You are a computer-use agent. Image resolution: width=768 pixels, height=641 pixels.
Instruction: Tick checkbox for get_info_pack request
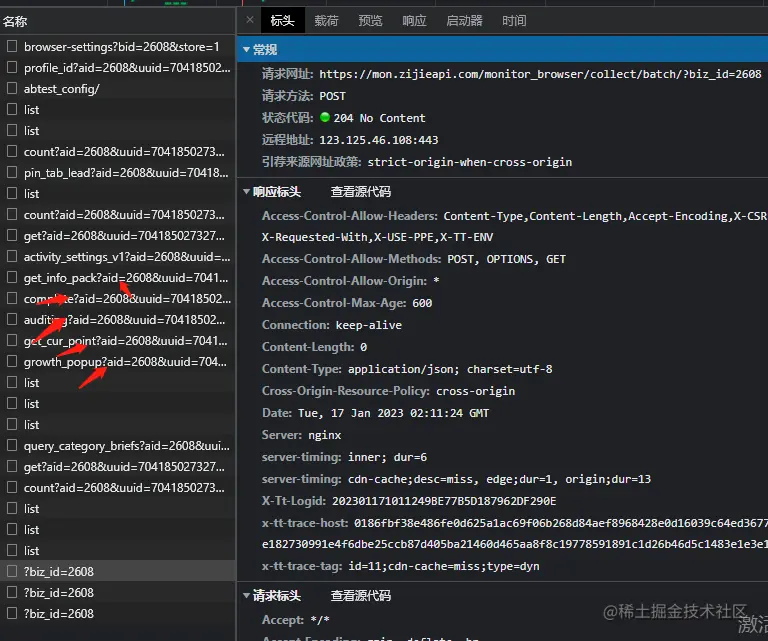click(x=12, y=277)
